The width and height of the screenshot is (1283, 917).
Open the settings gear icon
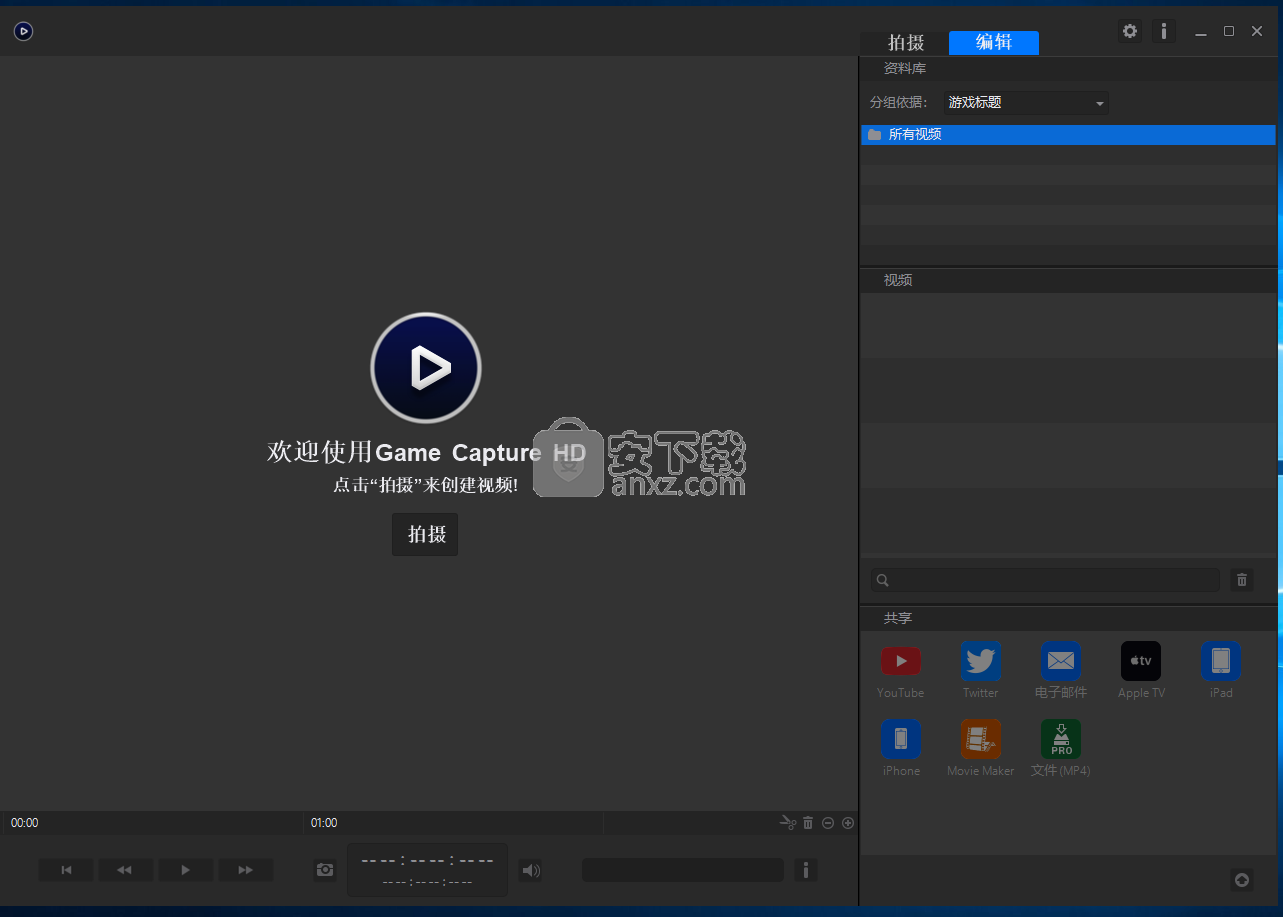(x=1130, y=31)
